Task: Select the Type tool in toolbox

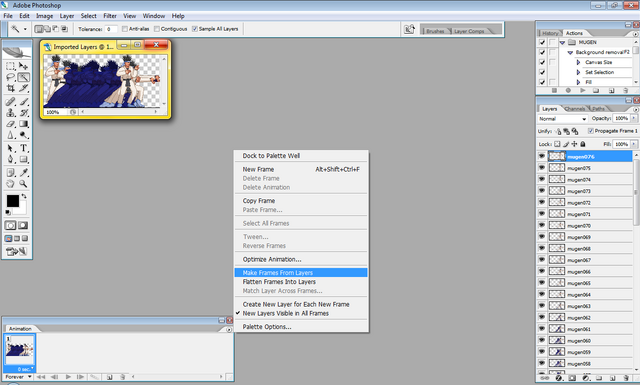Action: 24,149
